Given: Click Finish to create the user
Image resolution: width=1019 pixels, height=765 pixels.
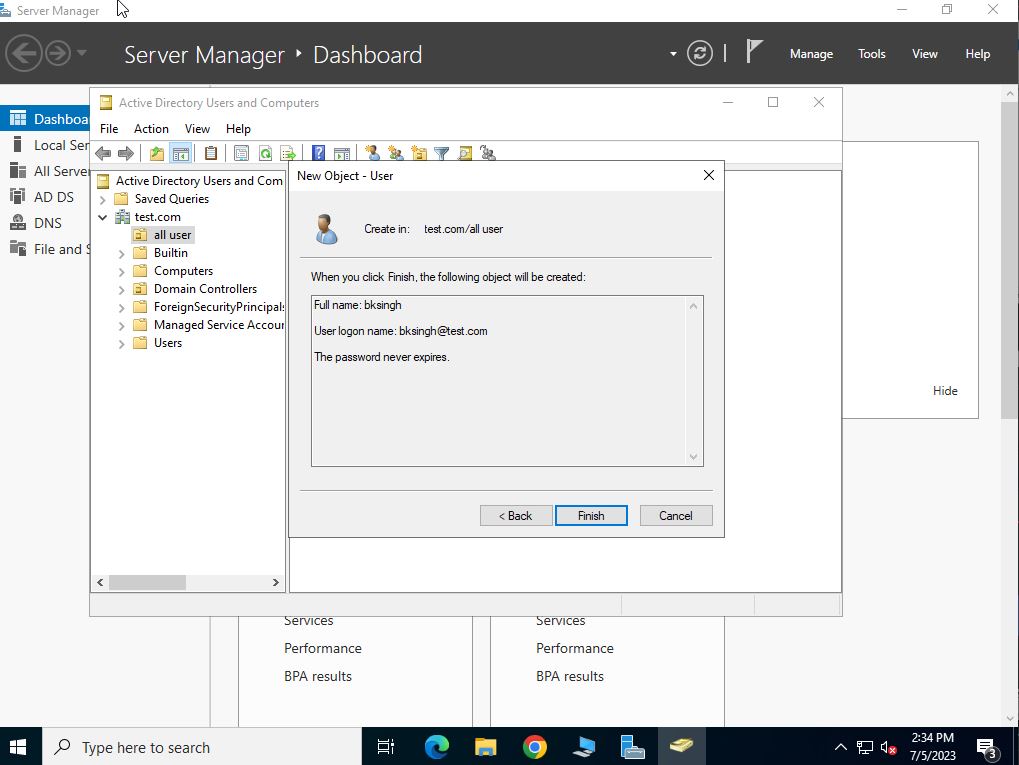Looking at the screenshot, I should pos(591,515).
